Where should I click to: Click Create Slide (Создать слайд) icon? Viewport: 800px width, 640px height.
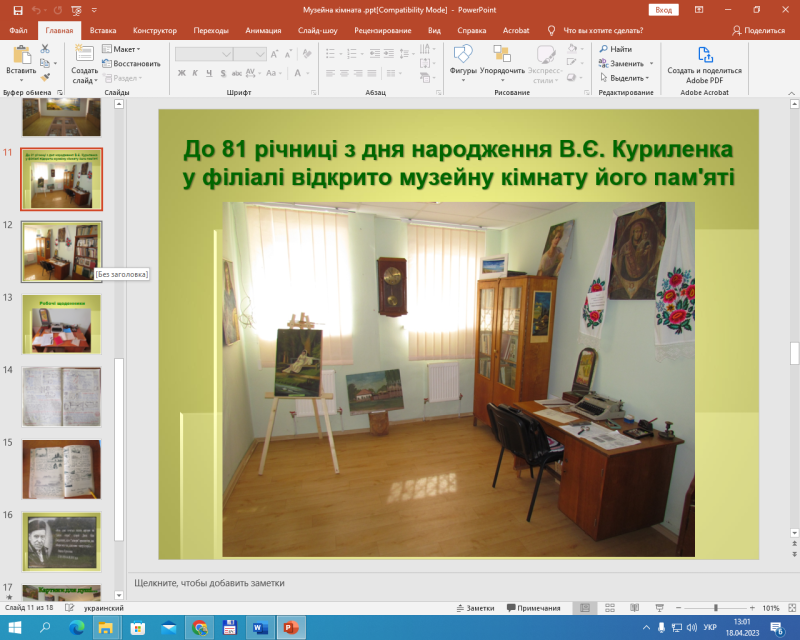tap(84, 56)
